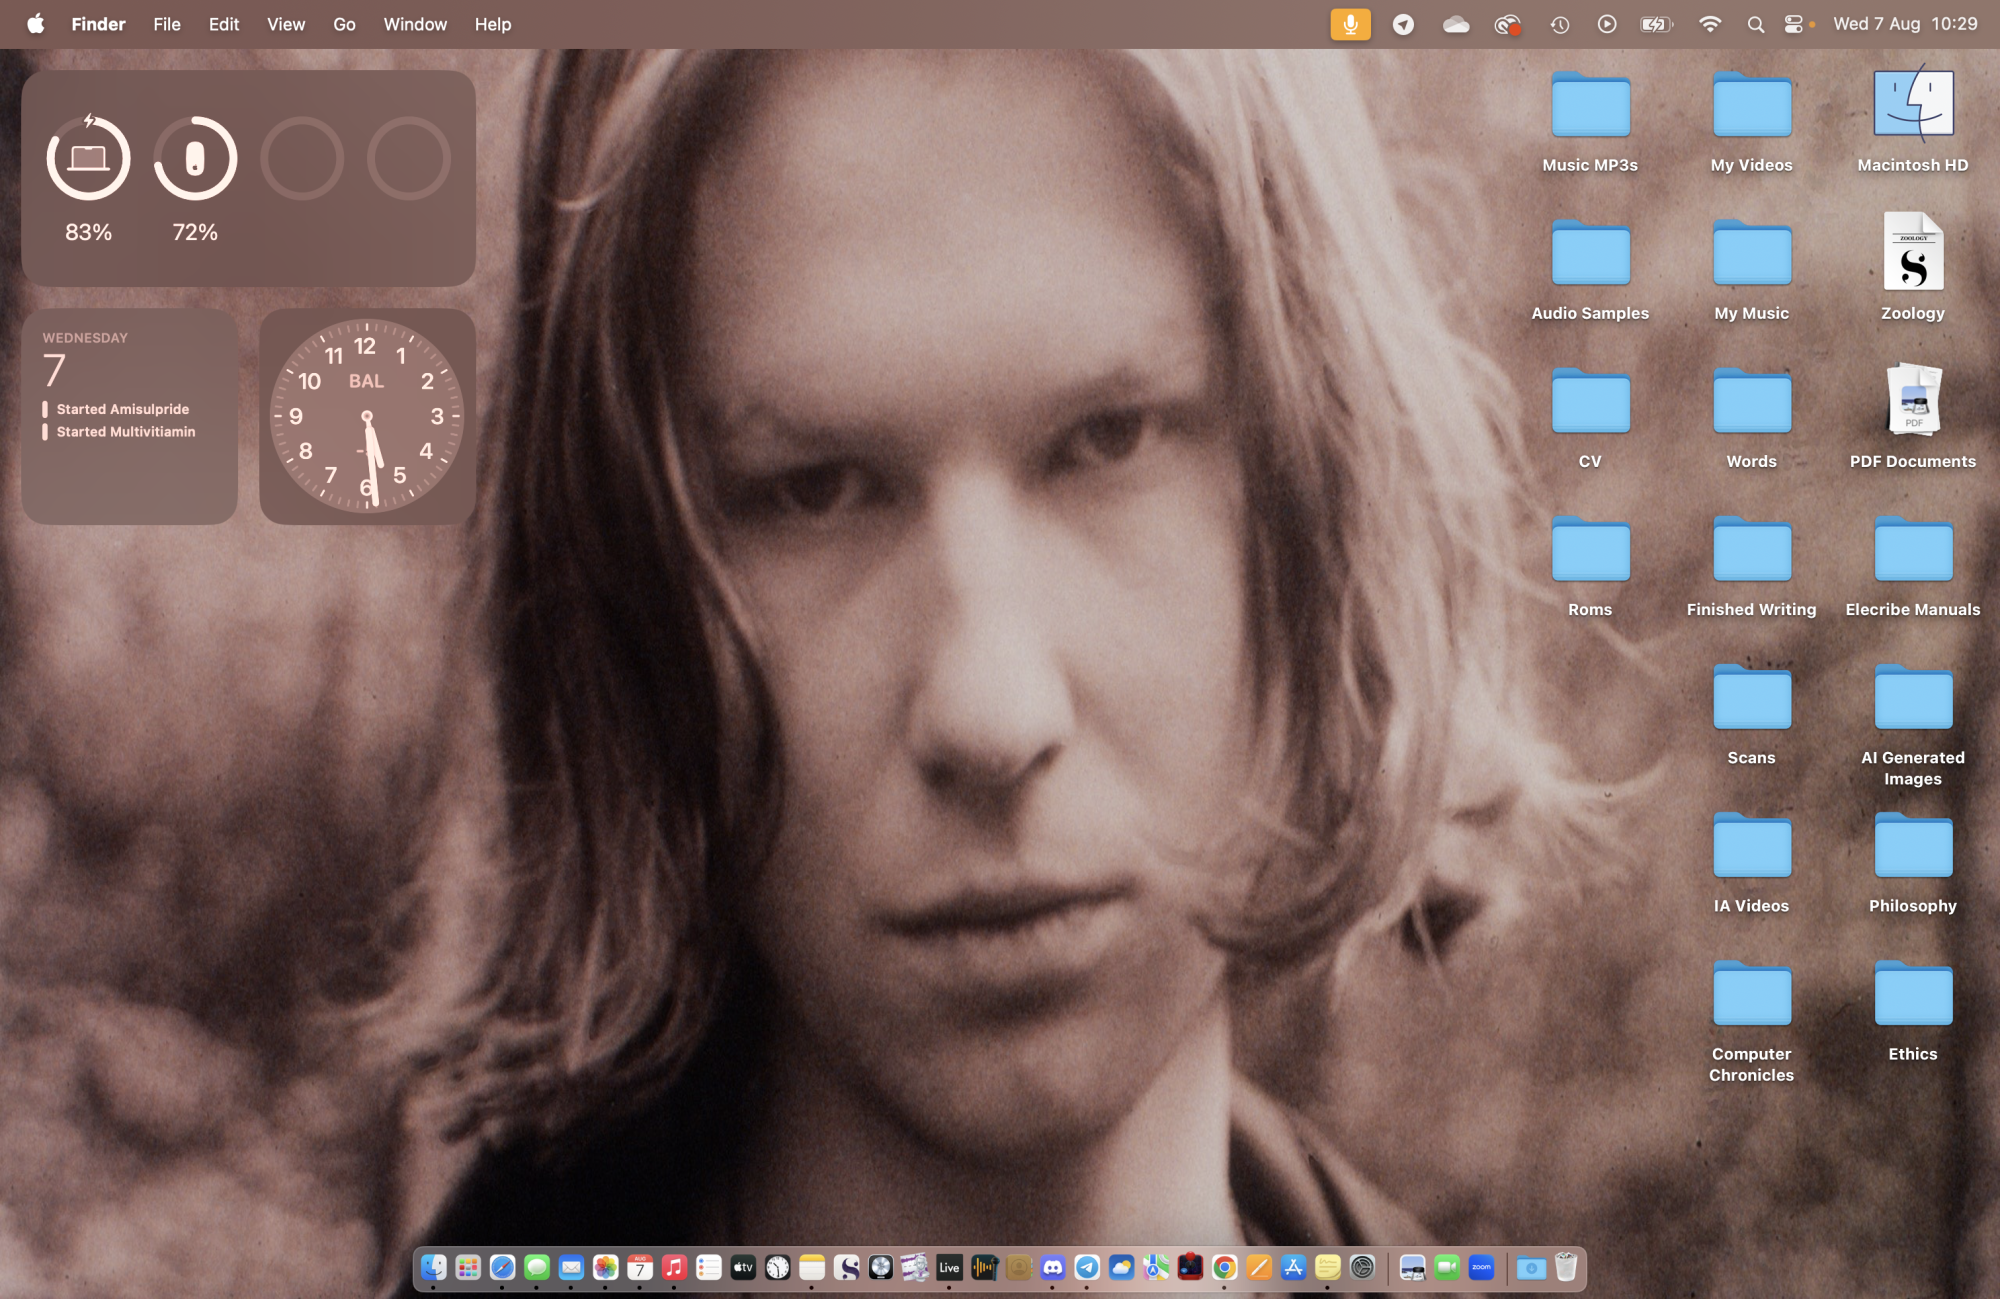Click the date and time display
Viewport: 2000px width, 1299px height.
(x=1904, y=24)
